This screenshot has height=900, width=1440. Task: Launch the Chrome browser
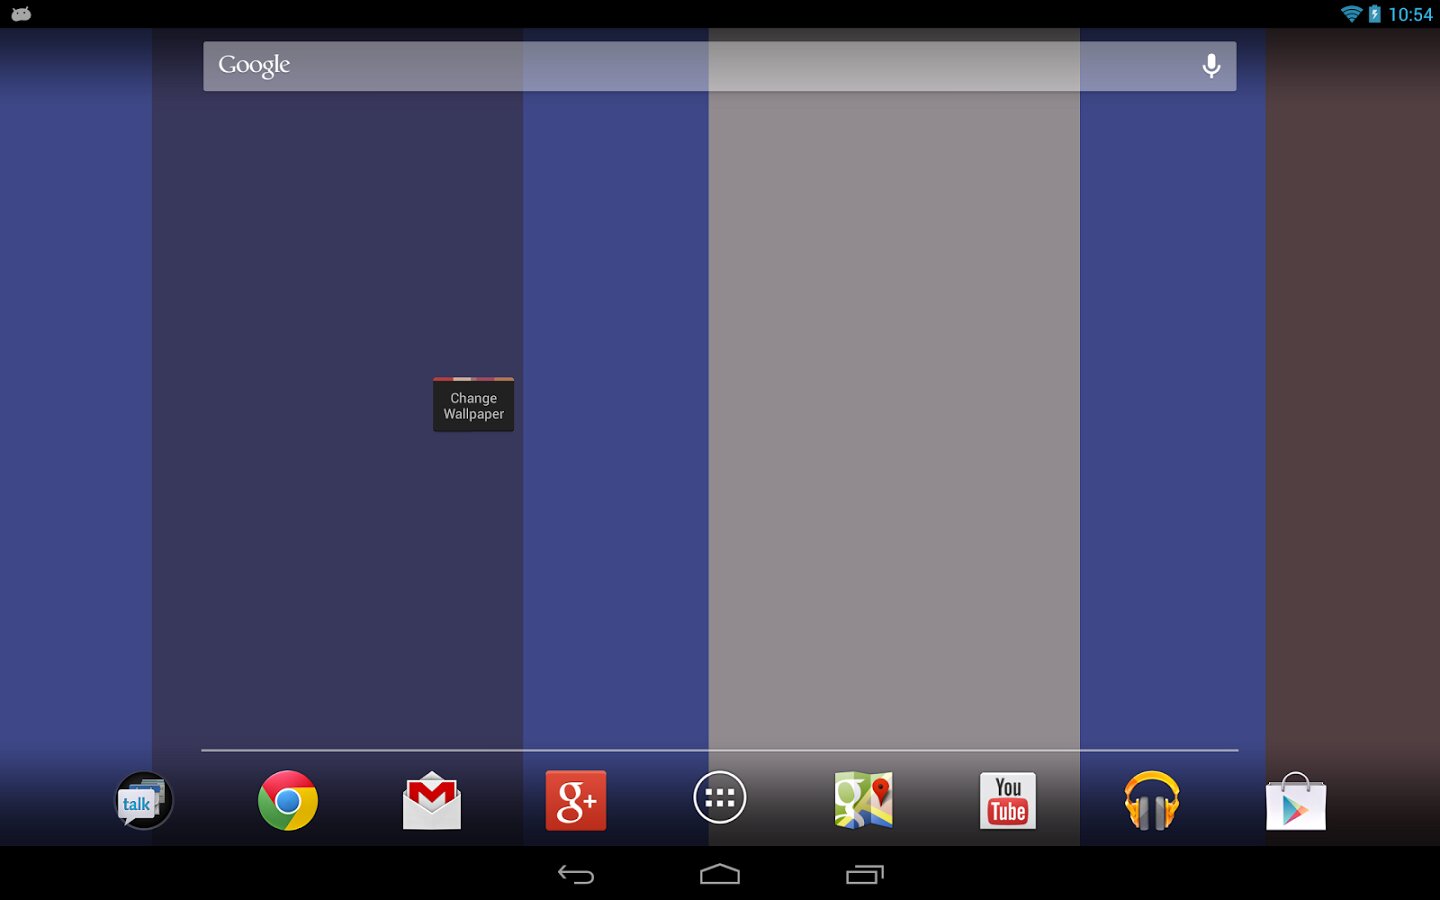(x=288, y=800)
